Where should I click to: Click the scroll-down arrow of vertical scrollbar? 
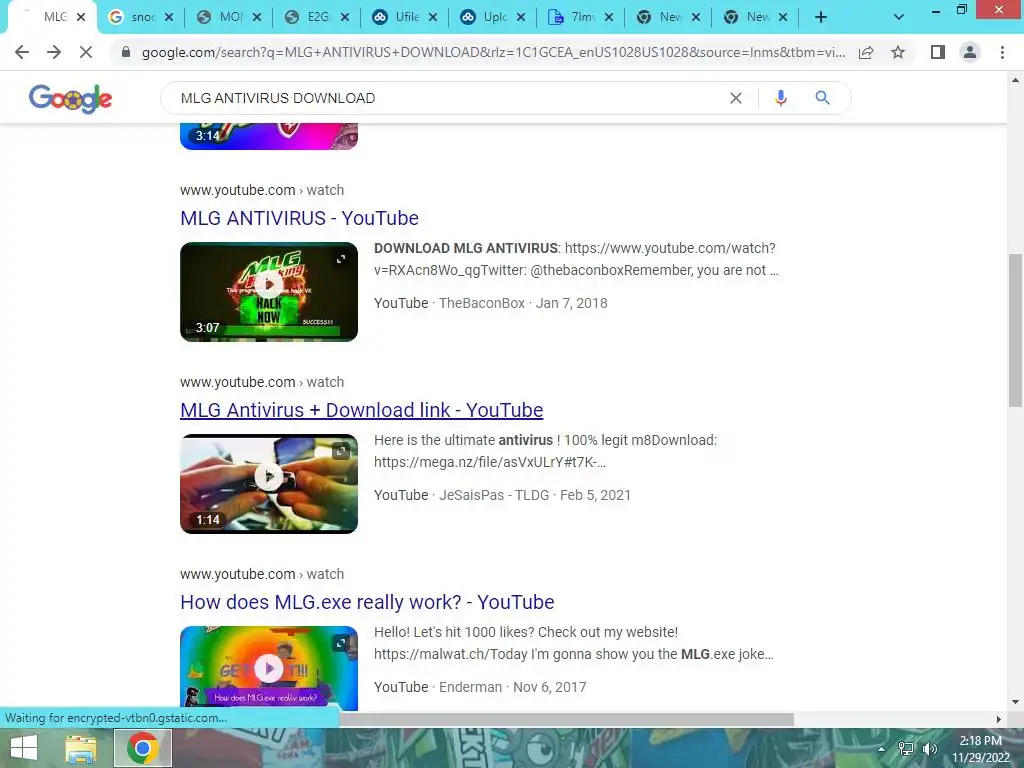(1015, 702)
